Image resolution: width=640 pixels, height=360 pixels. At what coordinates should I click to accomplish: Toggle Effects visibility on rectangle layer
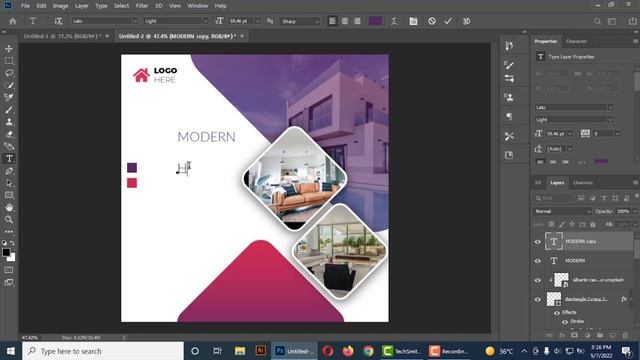pos(557,313)
